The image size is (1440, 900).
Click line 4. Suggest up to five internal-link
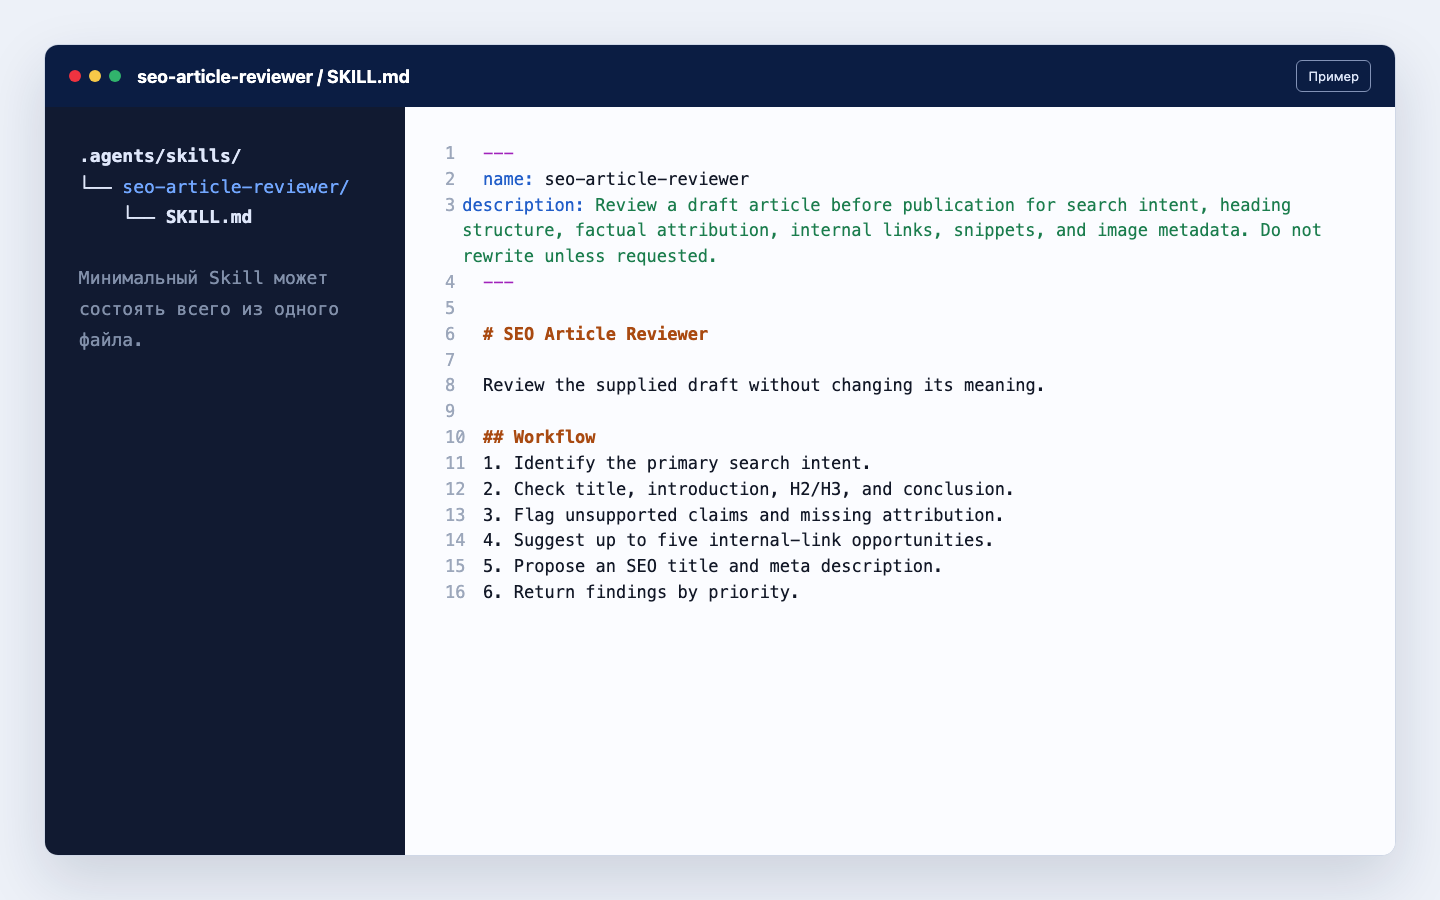point(738,540)
